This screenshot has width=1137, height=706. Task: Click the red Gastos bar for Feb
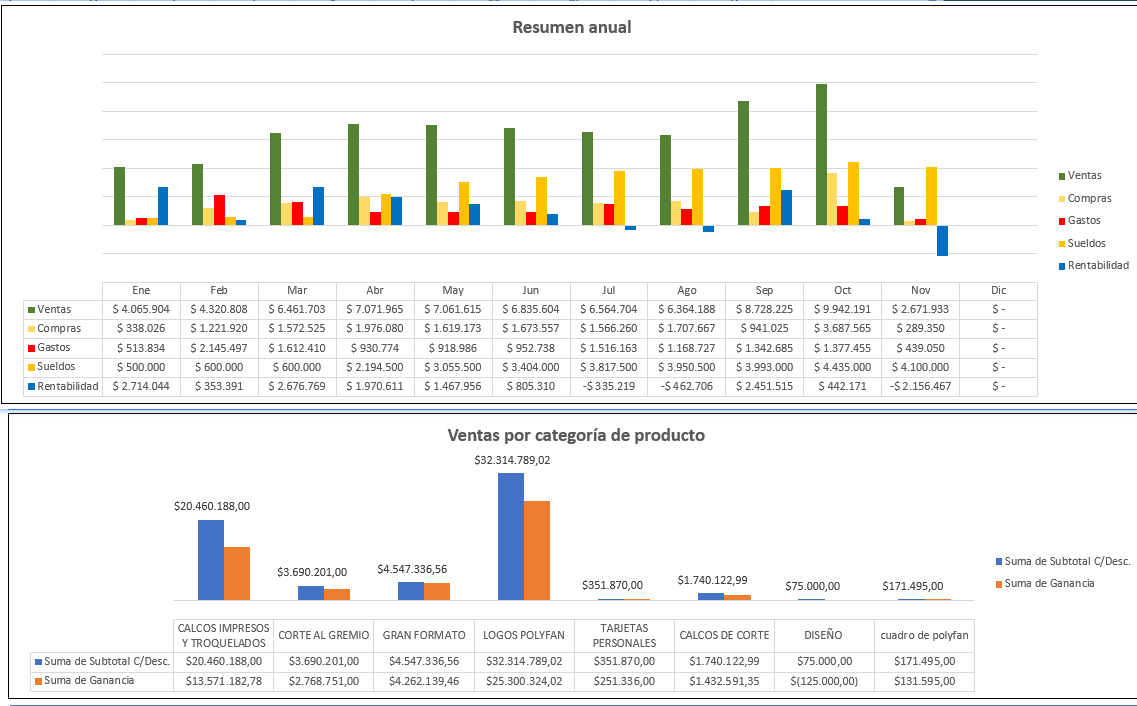(x=219, y=209)
